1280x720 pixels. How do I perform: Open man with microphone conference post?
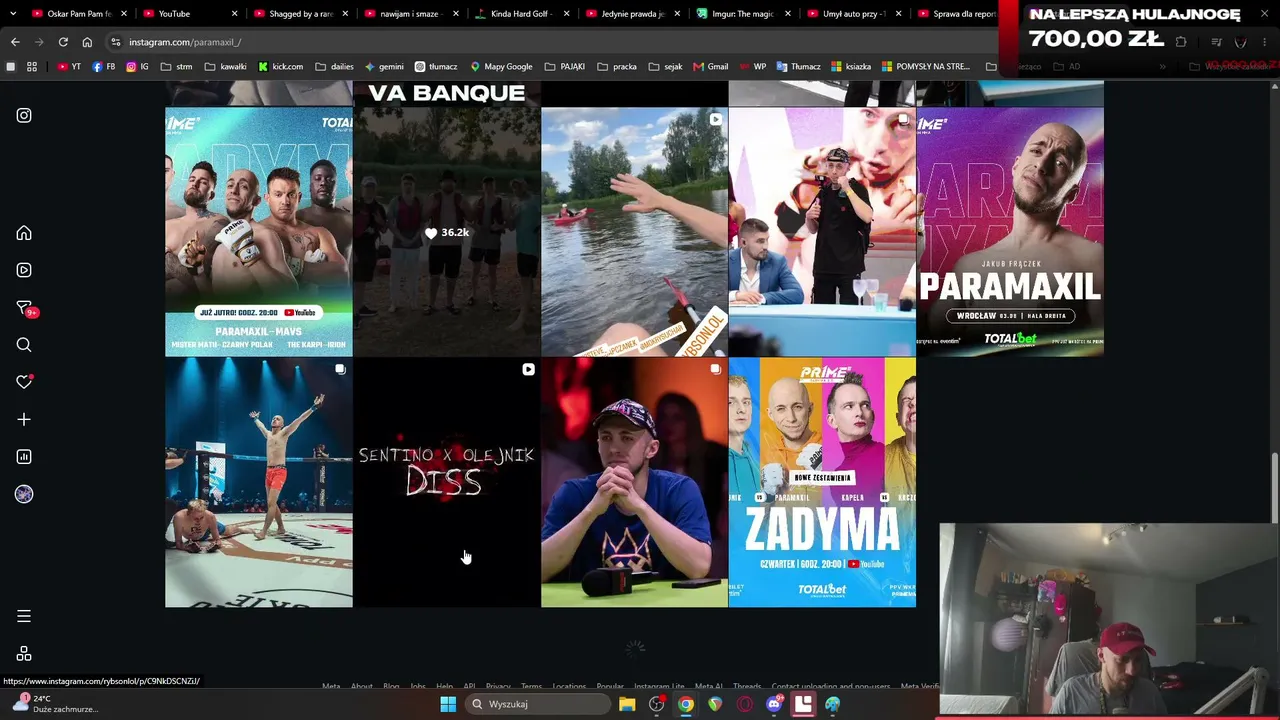822,232
